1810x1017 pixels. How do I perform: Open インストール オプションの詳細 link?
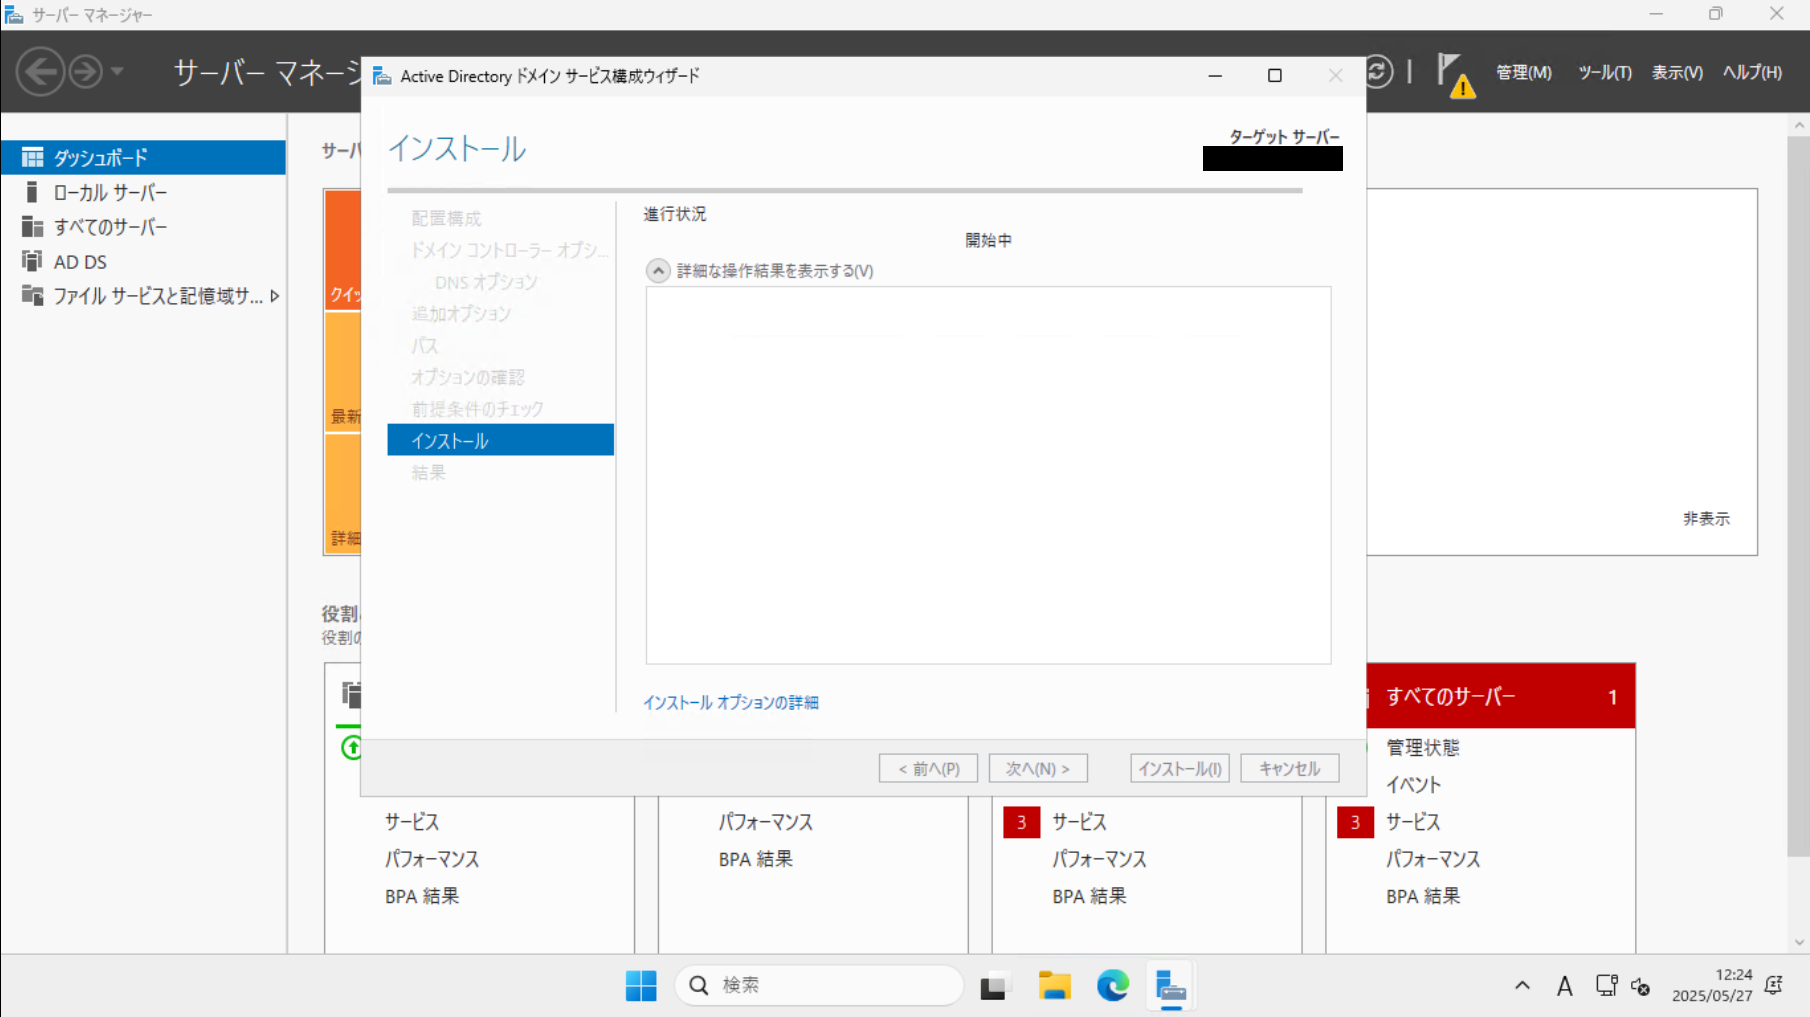[731, 703]
